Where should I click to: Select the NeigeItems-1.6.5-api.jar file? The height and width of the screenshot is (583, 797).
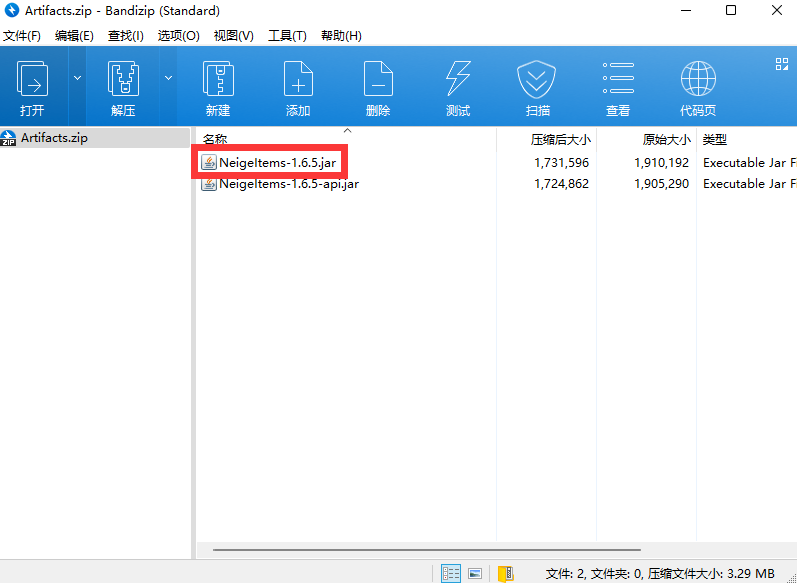pos(289,183)
